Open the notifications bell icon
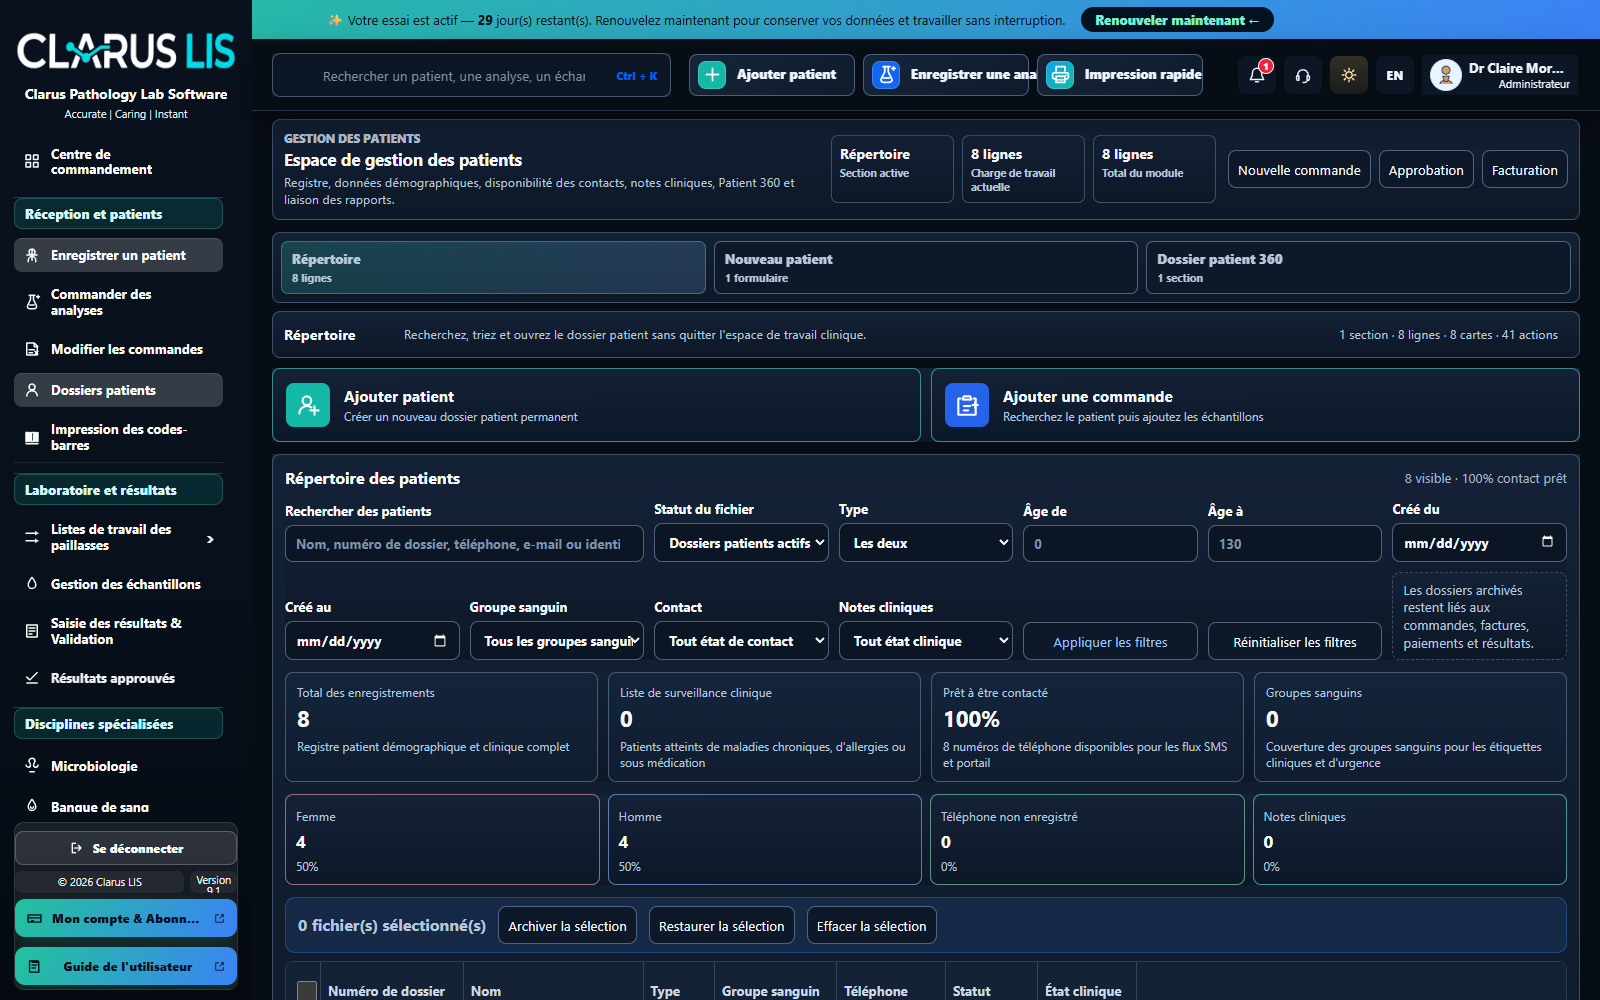Viewport: 1600px width, 1000px height. click(x=1257, y=75)
